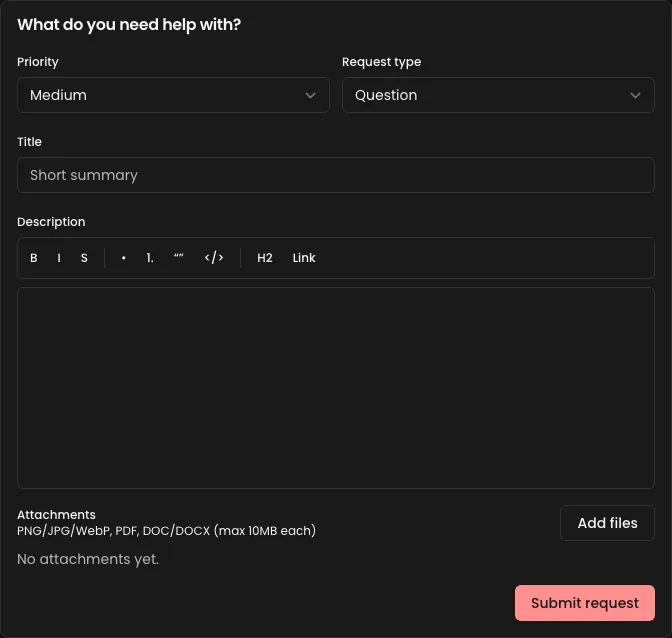Screen dimensions: 672x638
Task: Insert a code block
Action: 214,258
